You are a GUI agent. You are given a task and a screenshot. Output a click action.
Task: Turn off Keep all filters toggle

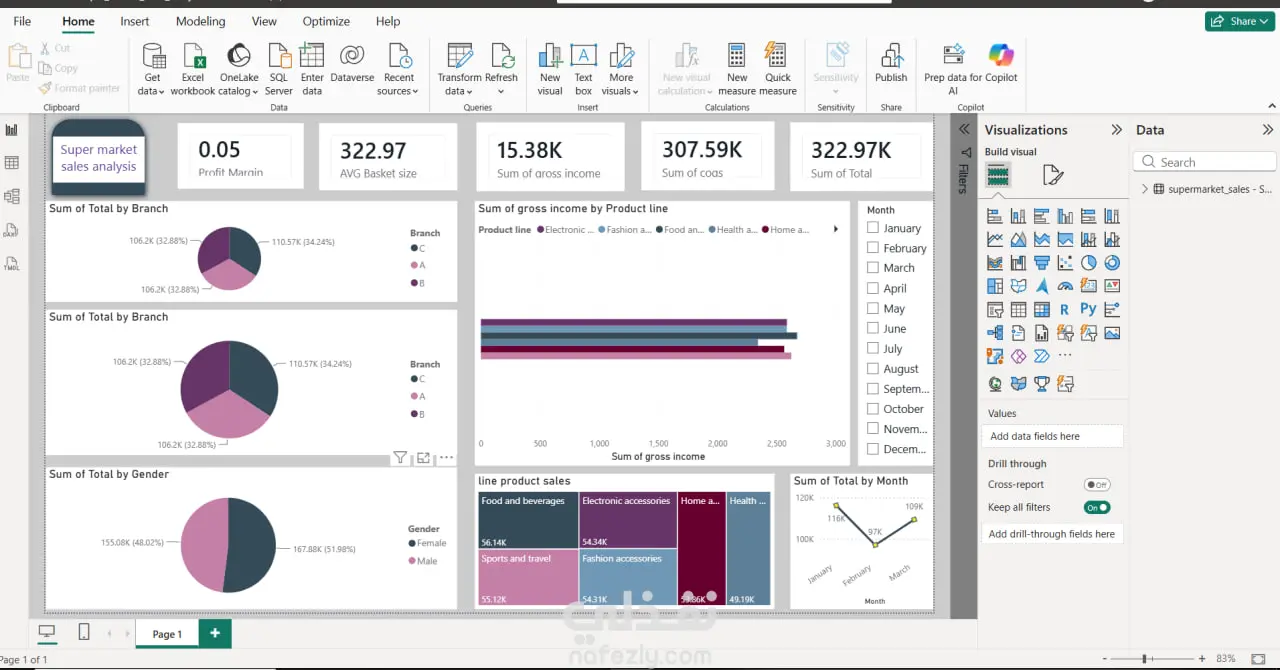(1097, 507)
